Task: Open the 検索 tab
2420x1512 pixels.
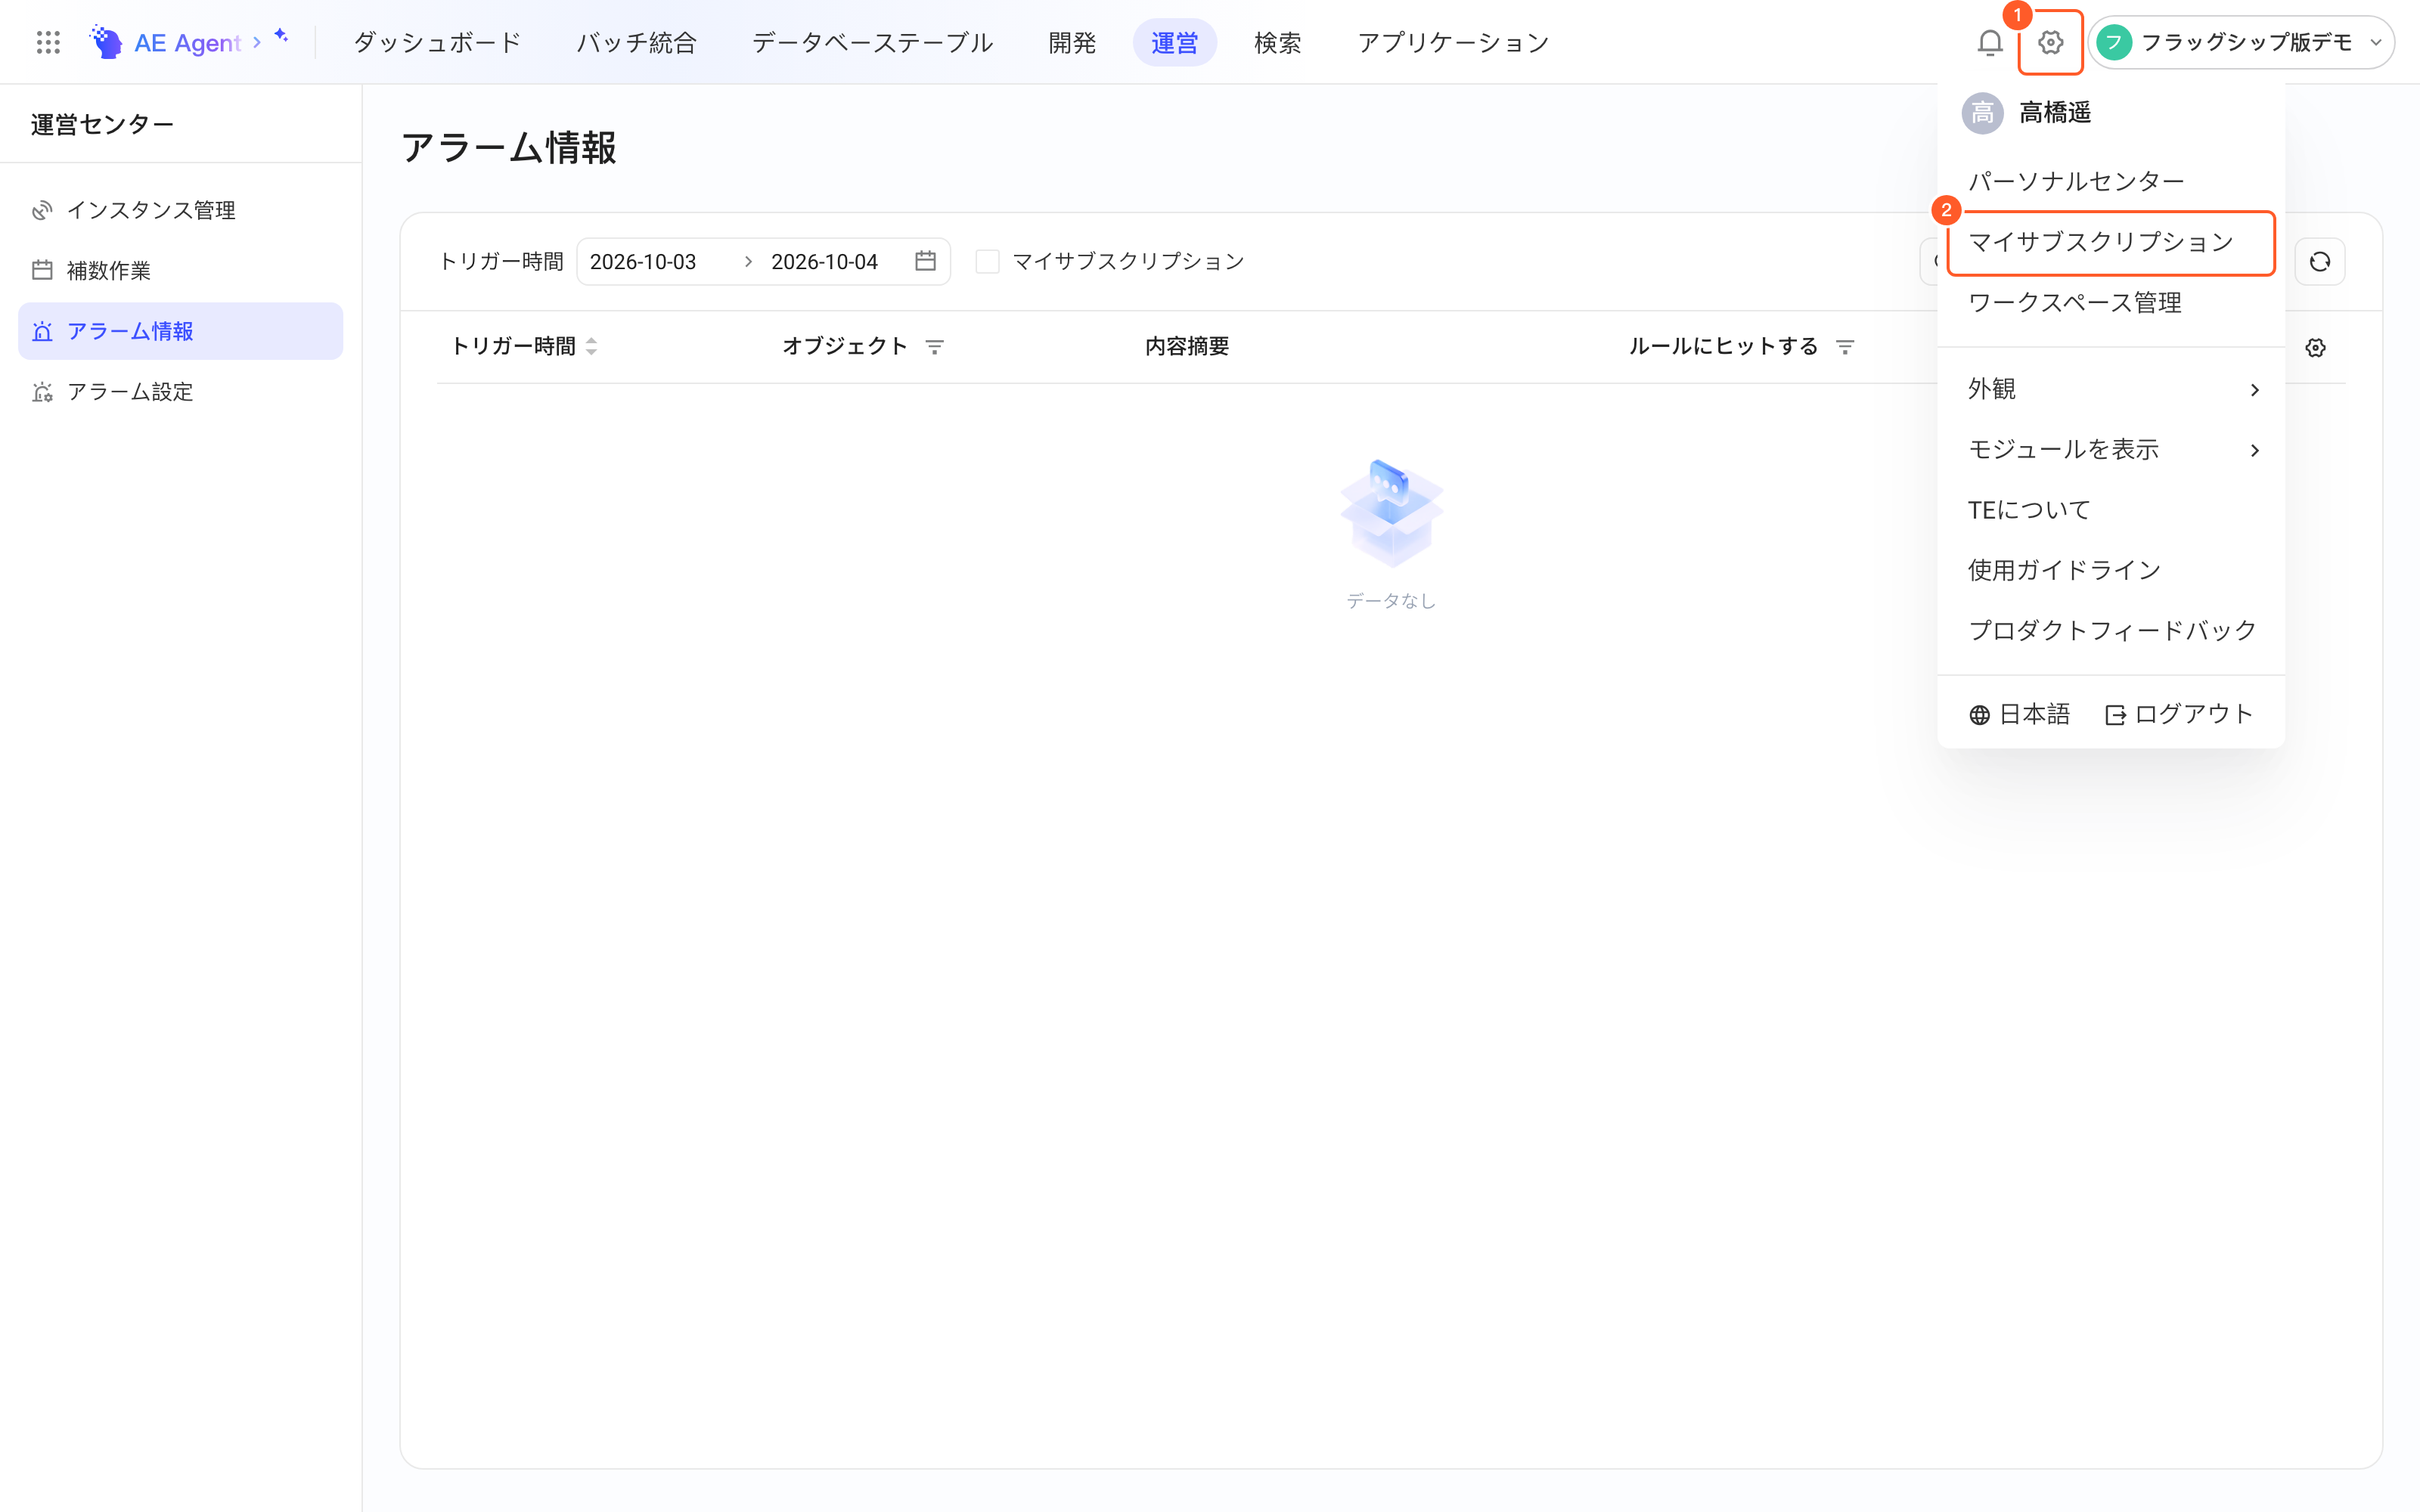Action: [x=1277, y=42]
